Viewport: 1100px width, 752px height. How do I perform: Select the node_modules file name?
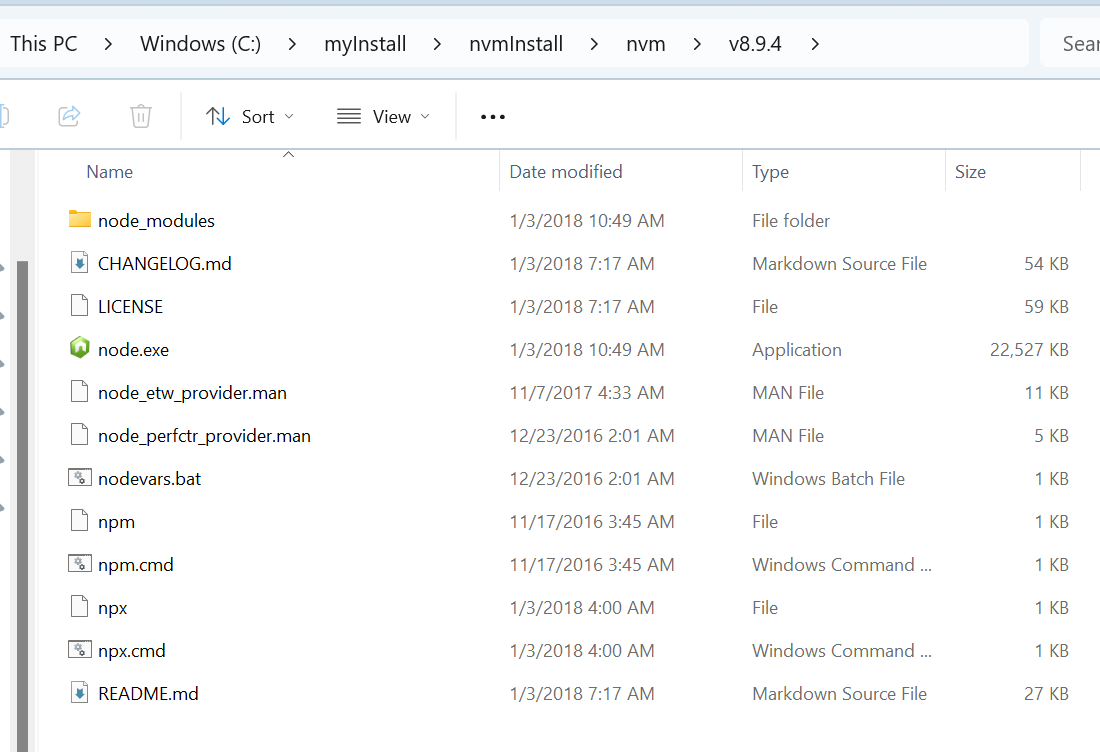pyautogui.click(x=156, y=220)
